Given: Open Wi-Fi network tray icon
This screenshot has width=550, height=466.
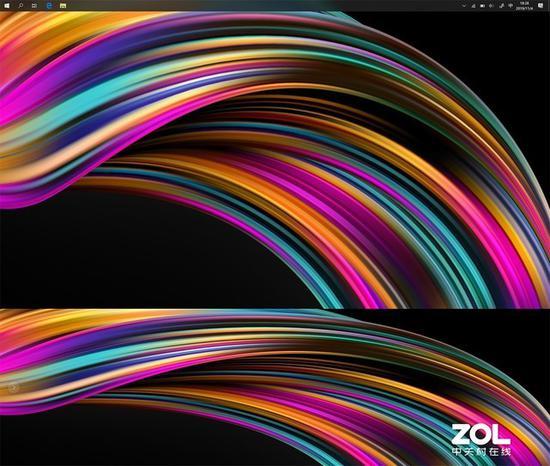Looking at the screenshot, I should click(511, 6).
